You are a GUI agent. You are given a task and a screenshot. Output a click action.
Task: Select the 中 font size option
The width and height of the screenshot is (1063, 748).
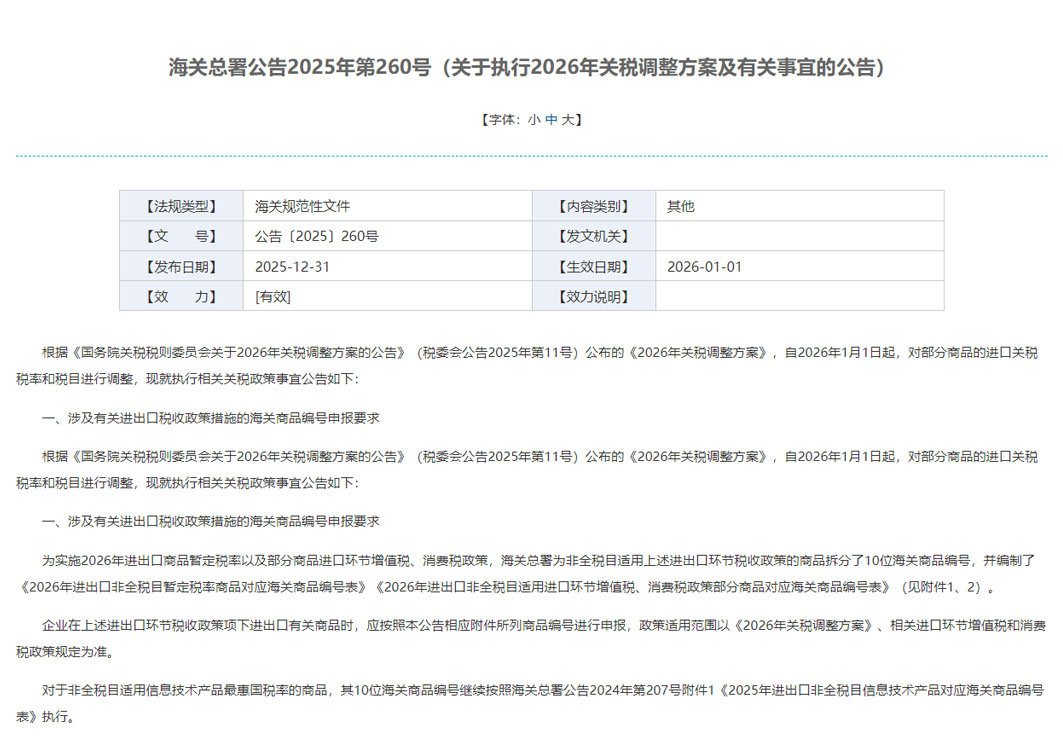coord(549,120)
